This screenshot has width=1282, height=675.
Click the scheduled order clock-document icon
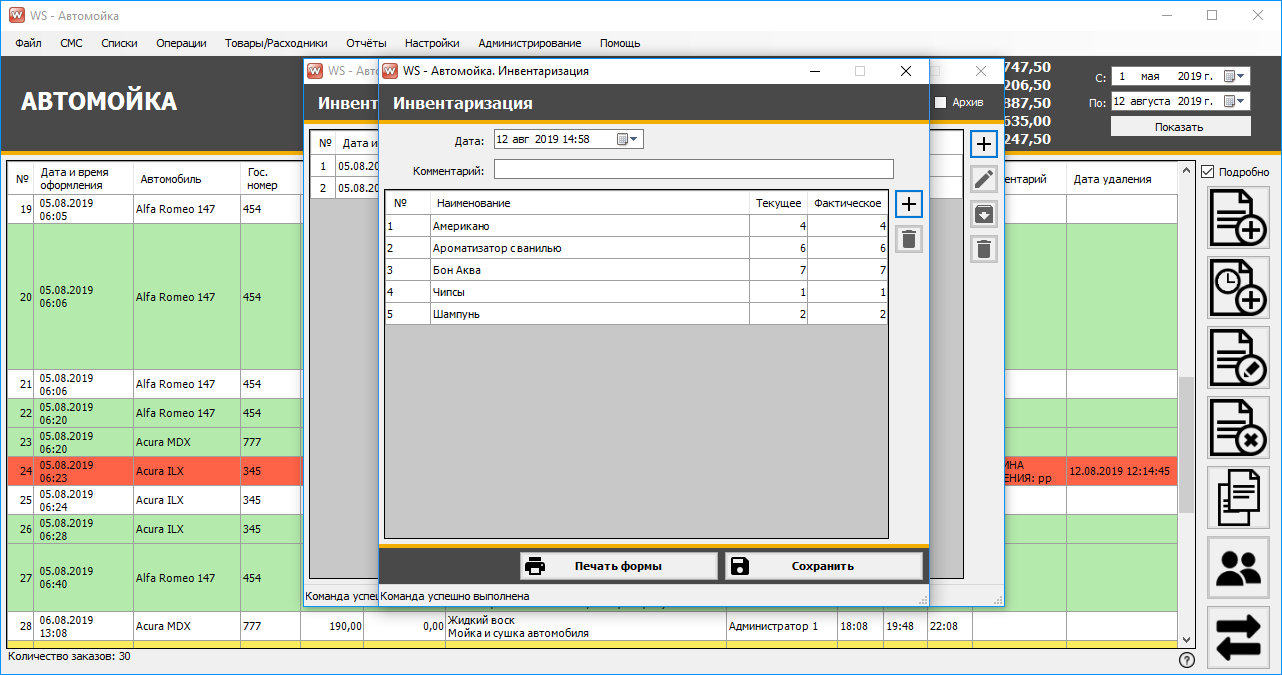coord(1239,288)
